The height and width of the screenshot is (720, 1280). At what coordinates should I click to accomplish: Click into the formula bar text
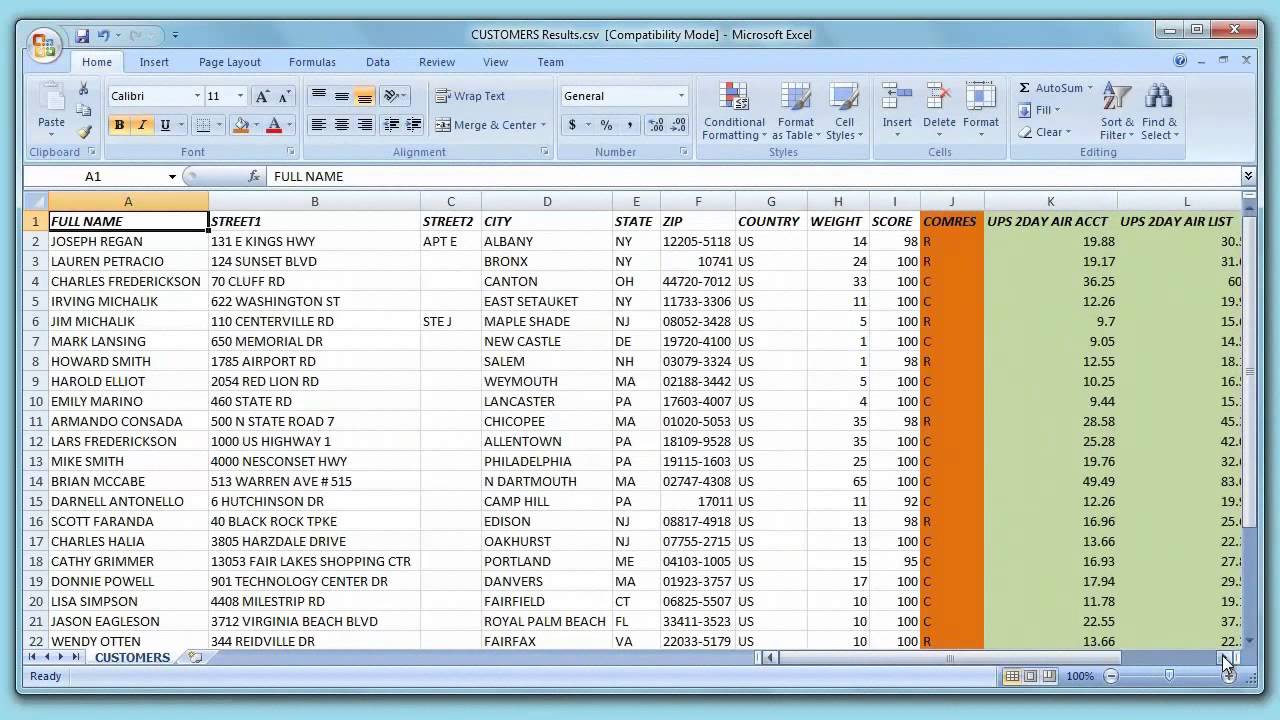pyautogui.click(x=752, y=176)
